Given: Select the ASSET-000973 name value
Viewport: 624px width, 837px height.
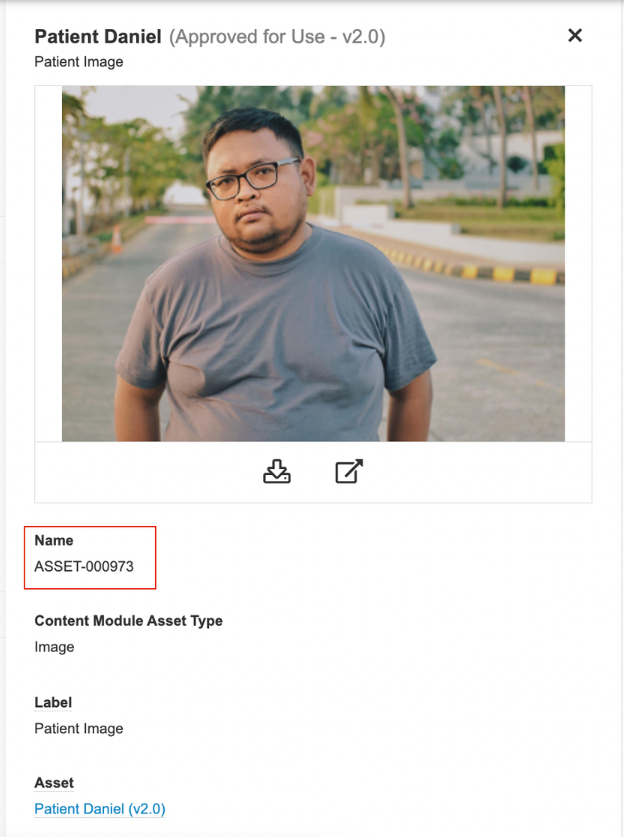Looking at the screenshot, I should click(84, 567).
